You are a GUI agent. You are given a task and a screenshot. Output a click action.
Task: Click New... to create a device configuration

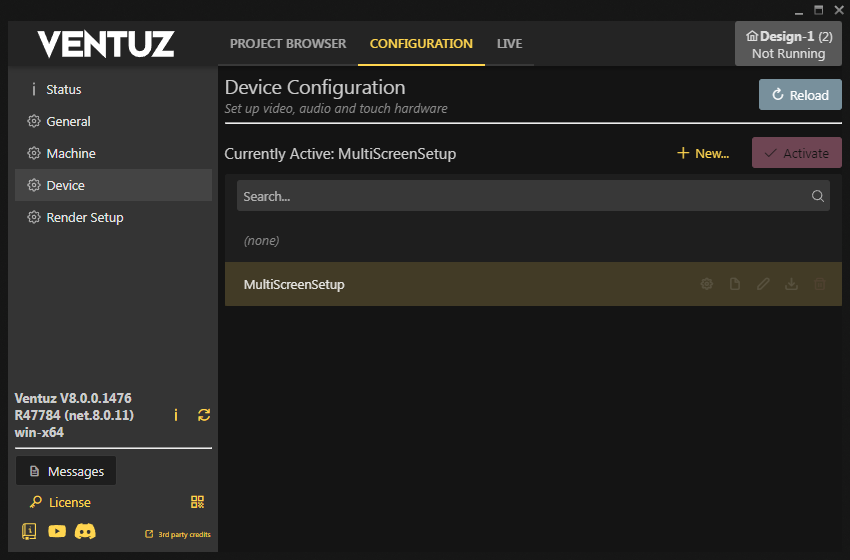coord(703,153)
